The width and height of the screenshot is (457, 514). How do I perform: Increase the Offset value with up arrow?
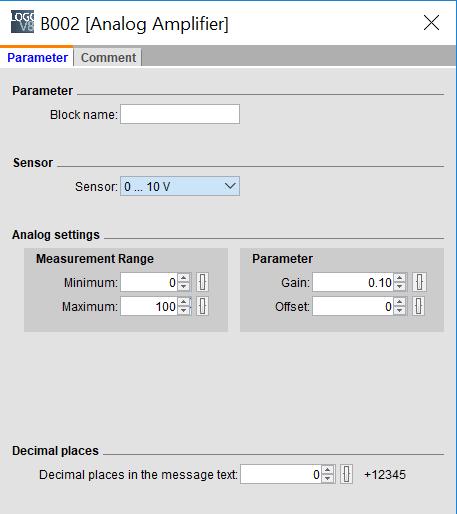[x=400, y=302]
